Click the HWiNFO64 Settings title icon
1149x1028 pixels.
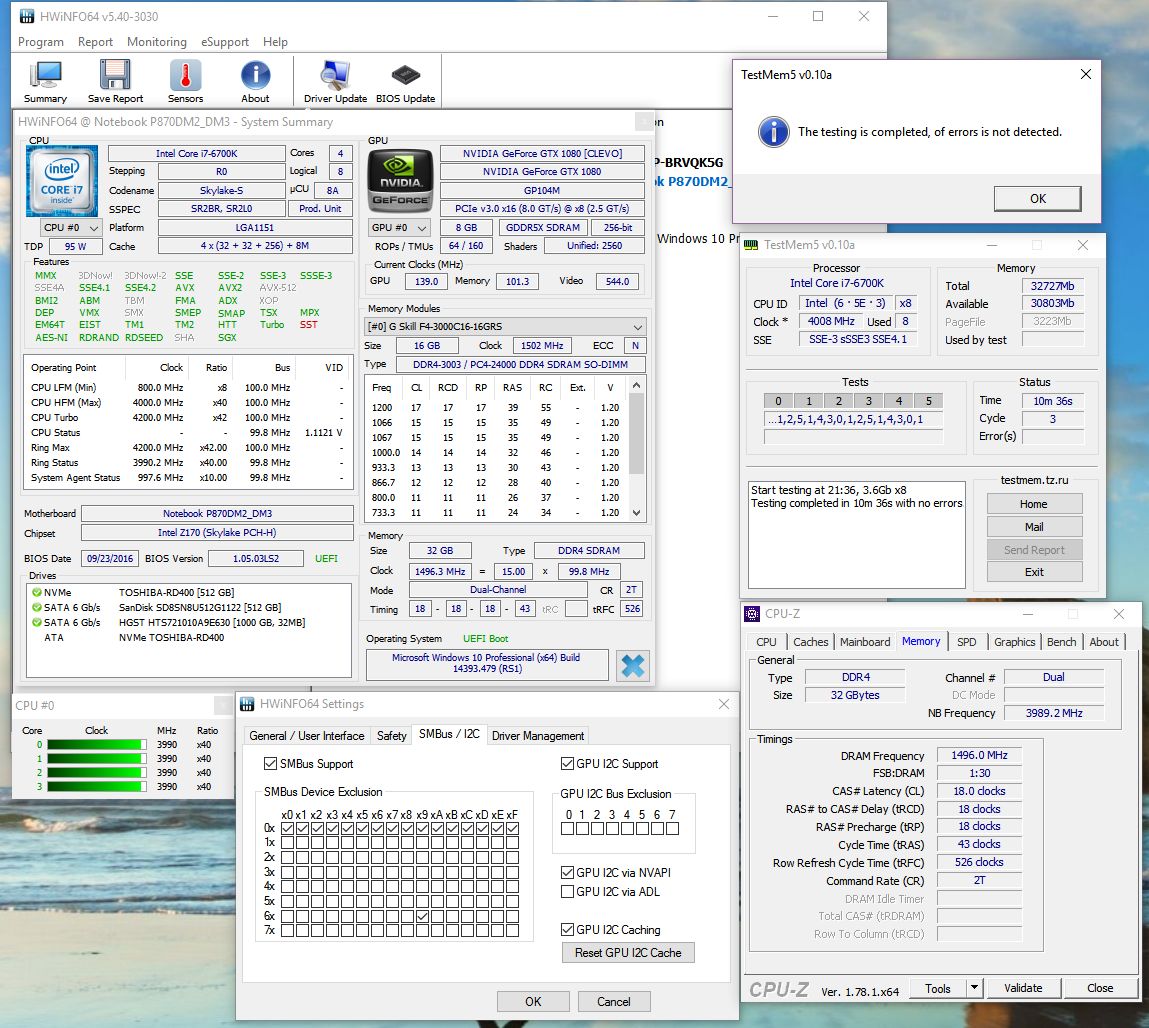247,704
